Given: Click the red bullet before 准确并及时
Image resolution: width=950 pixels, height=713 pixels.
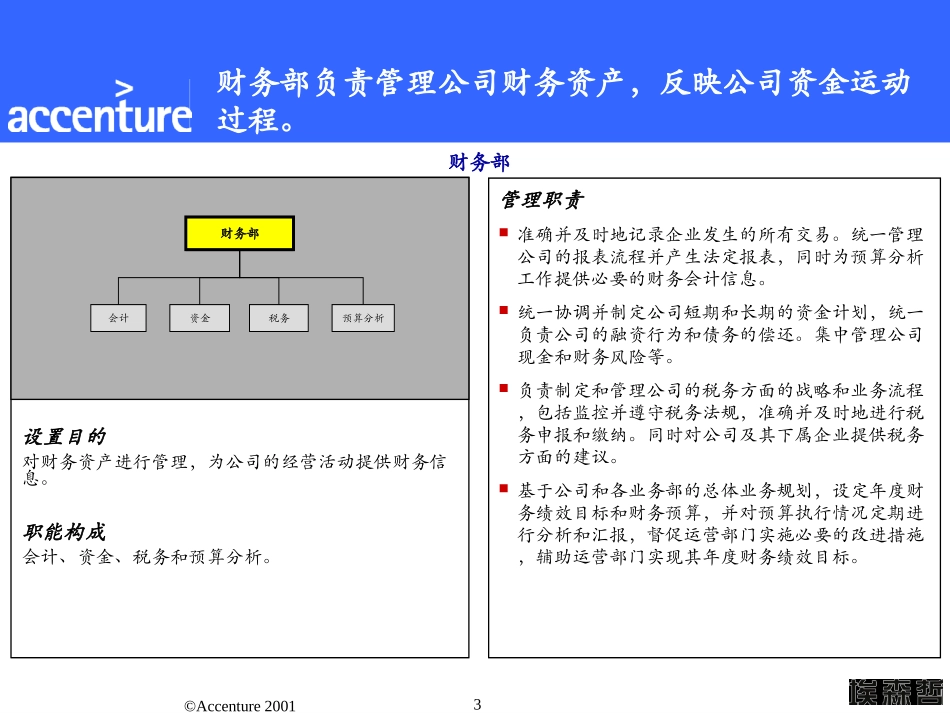Looking at the screenshot, I should pos(503,232).
